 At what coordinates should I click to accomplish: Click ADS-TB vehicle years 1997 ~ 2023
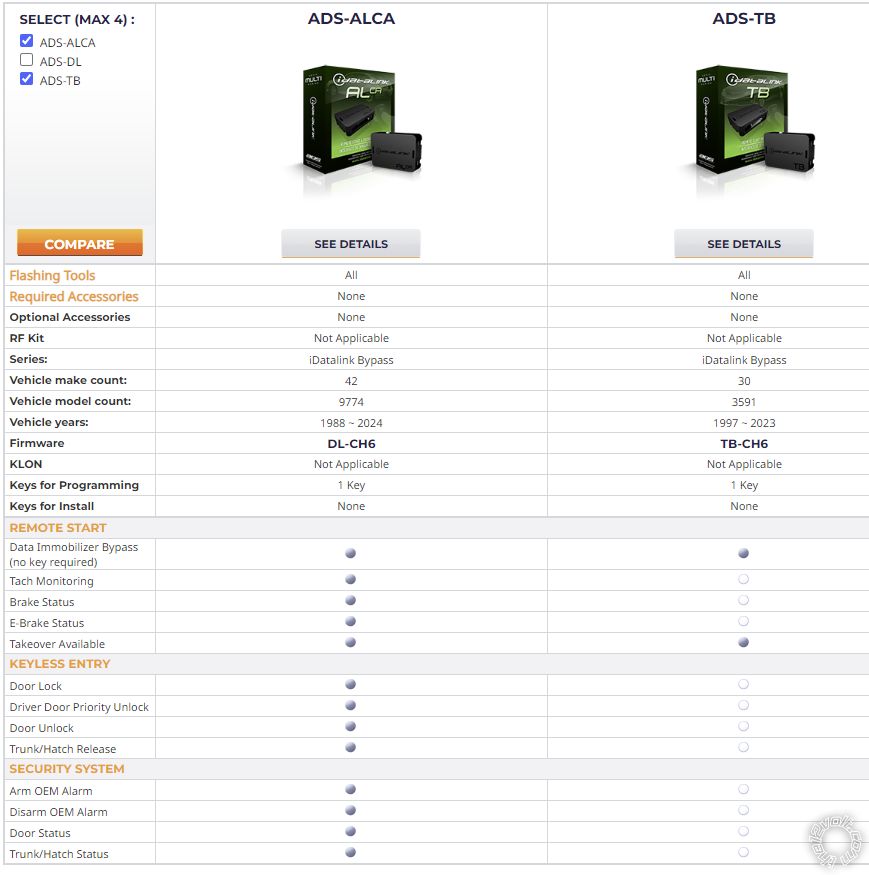coord(744,423)
